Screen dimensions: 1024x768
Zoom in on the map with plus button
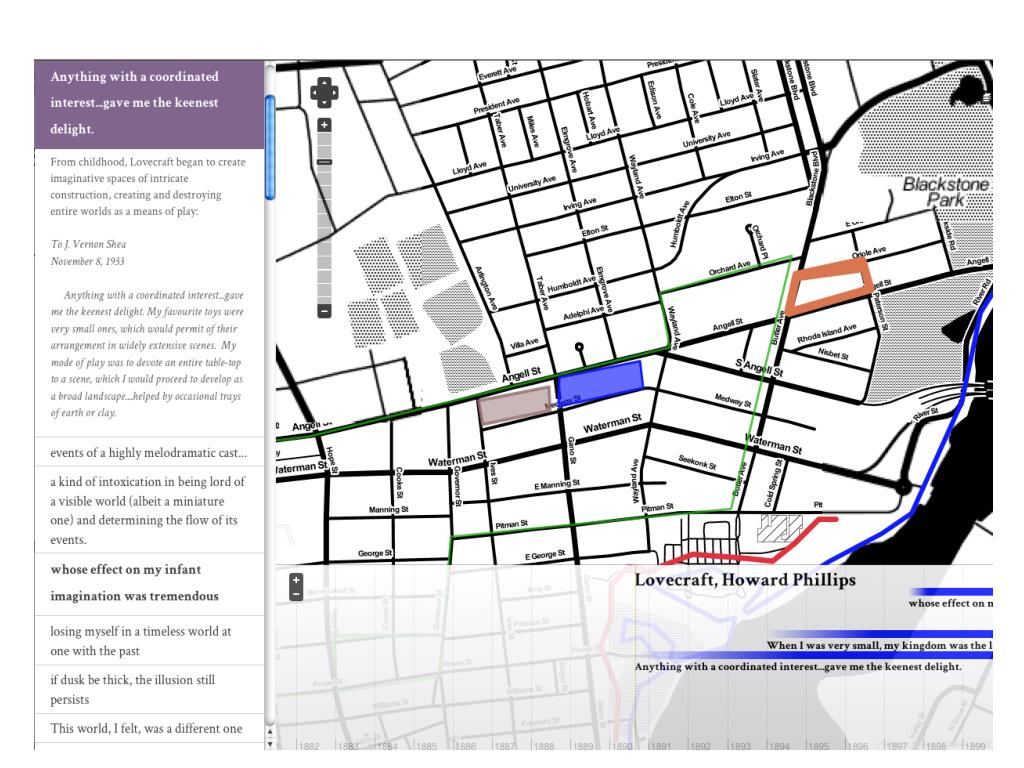tap(325, 125)
